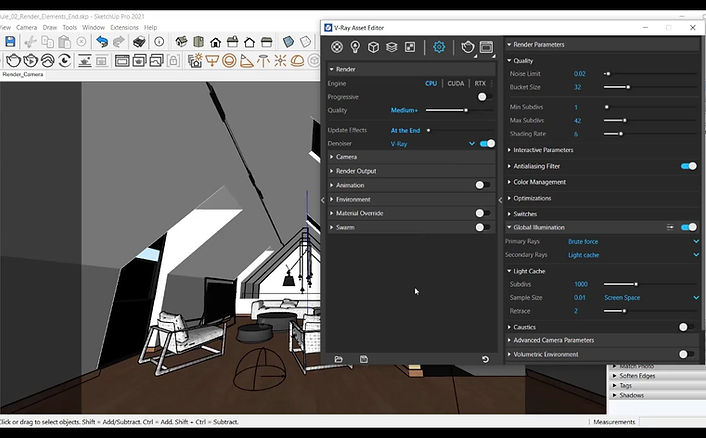706x438 pixels.
Task: Turn off the Antialiasing Filter toggle
Action: 688,166
